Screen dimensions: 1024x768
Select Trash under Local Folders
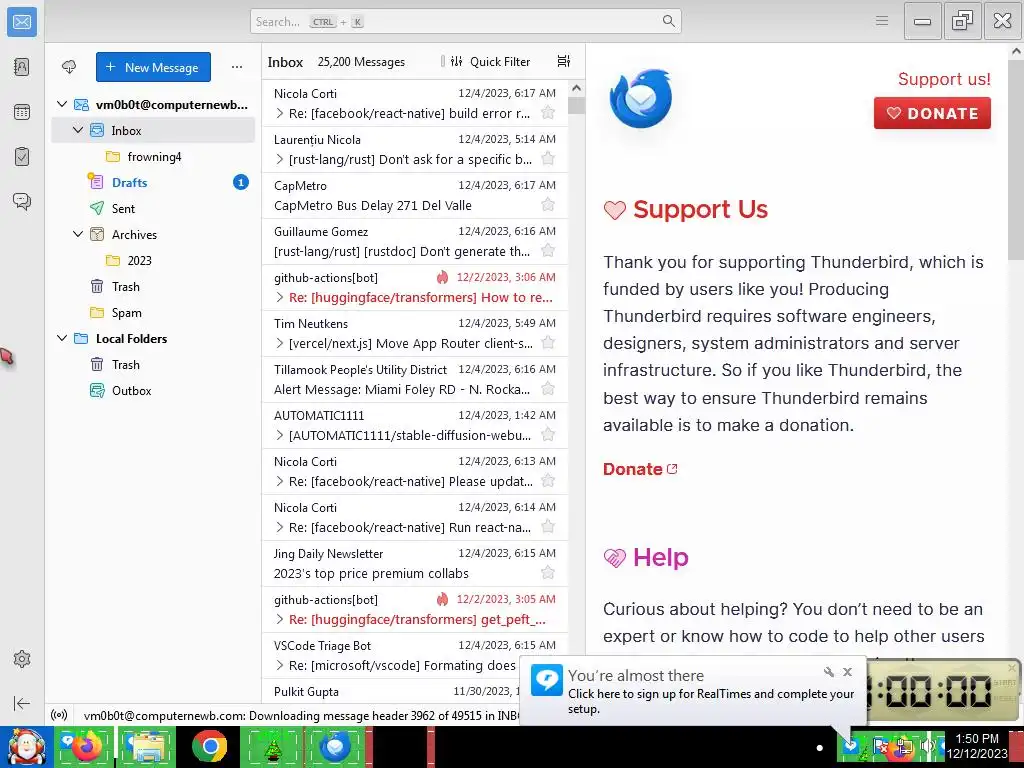tap(153, 364)
